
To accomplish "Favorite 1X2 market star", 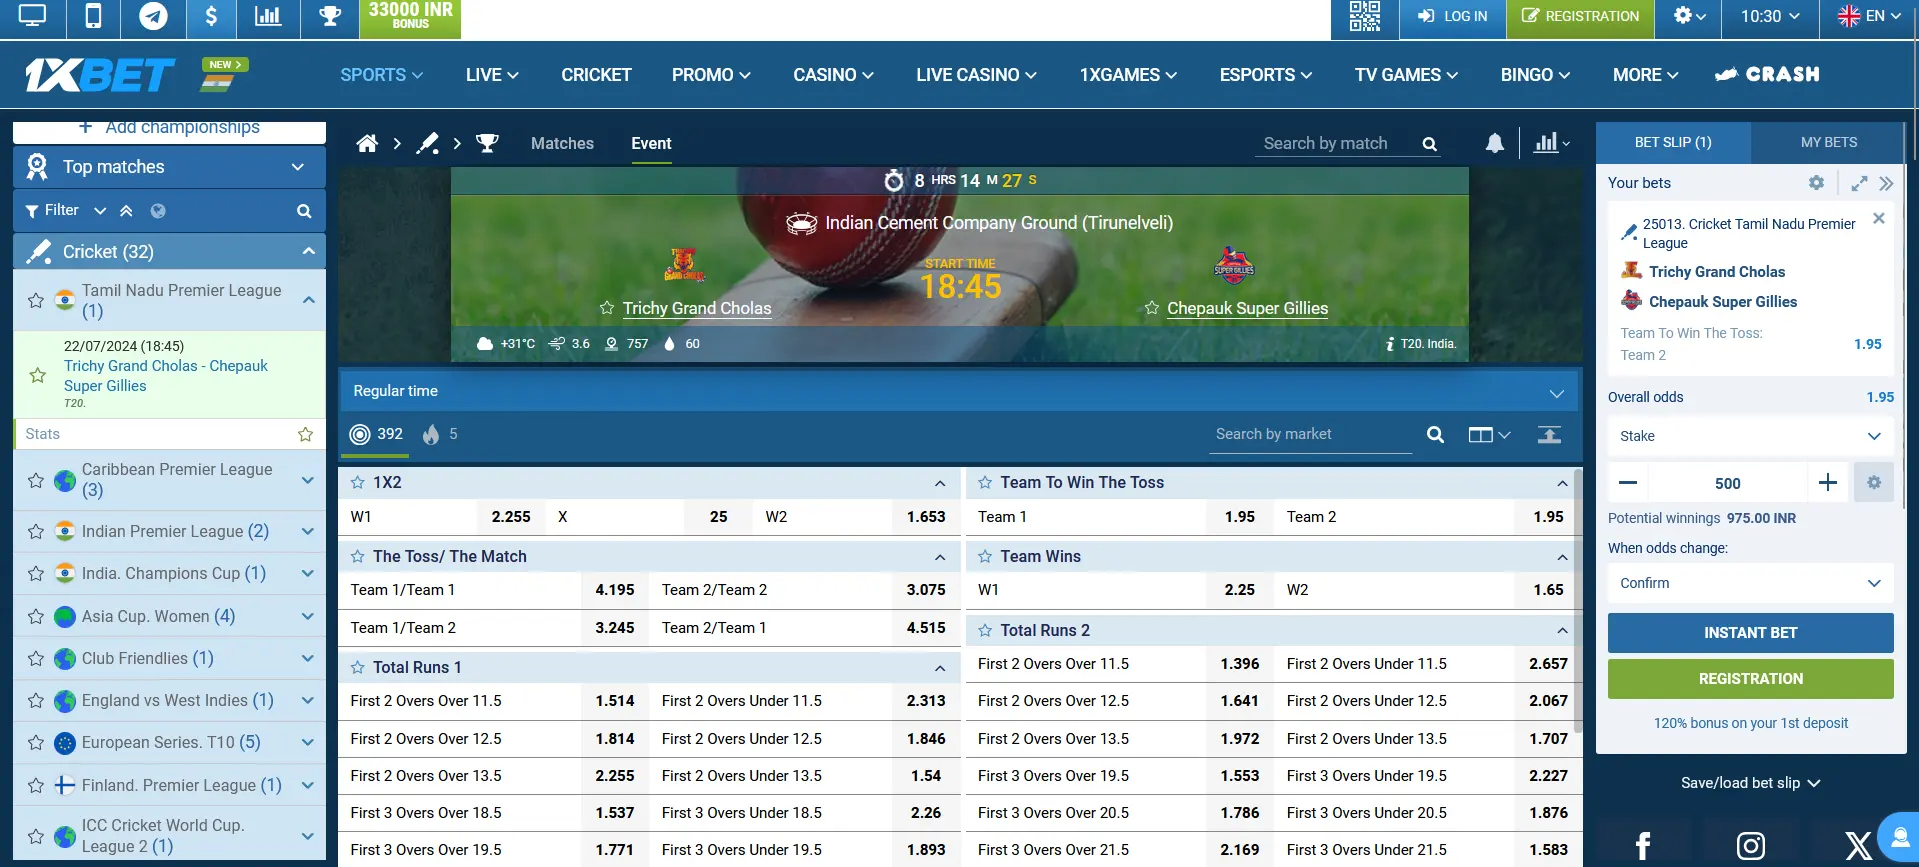I will tap(357, 482).
